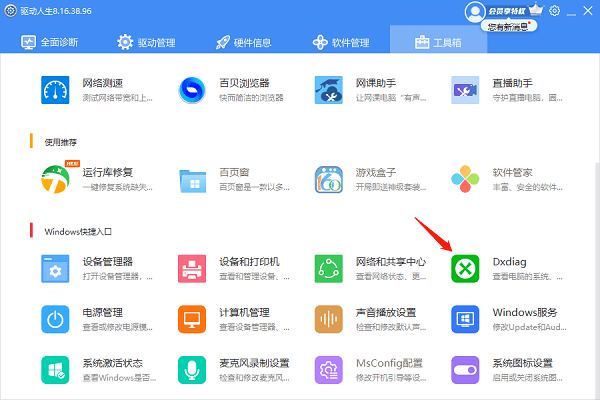Open the 您有新消息 notification bubble
Screen dimensions: 600x400
pyautogui.click(x=509, y=26)
